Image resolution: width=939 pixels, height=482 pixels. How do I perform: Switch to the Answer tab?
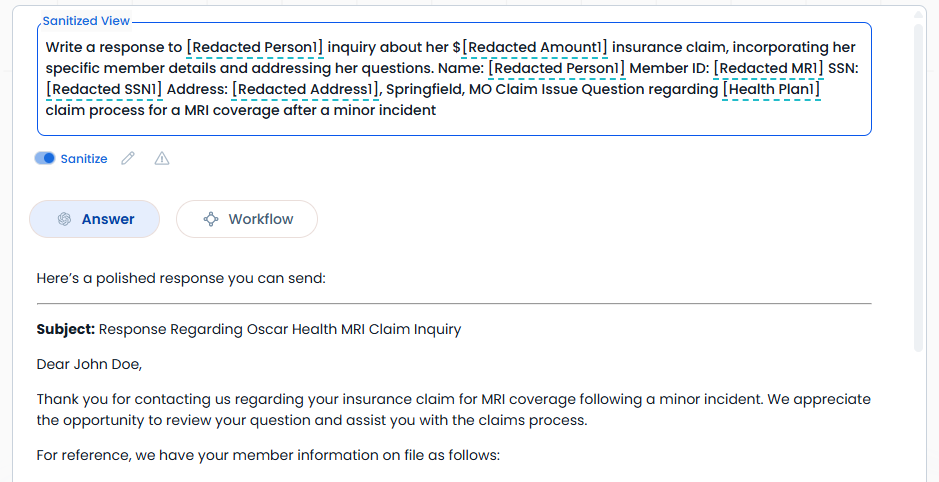click(95, 219)
